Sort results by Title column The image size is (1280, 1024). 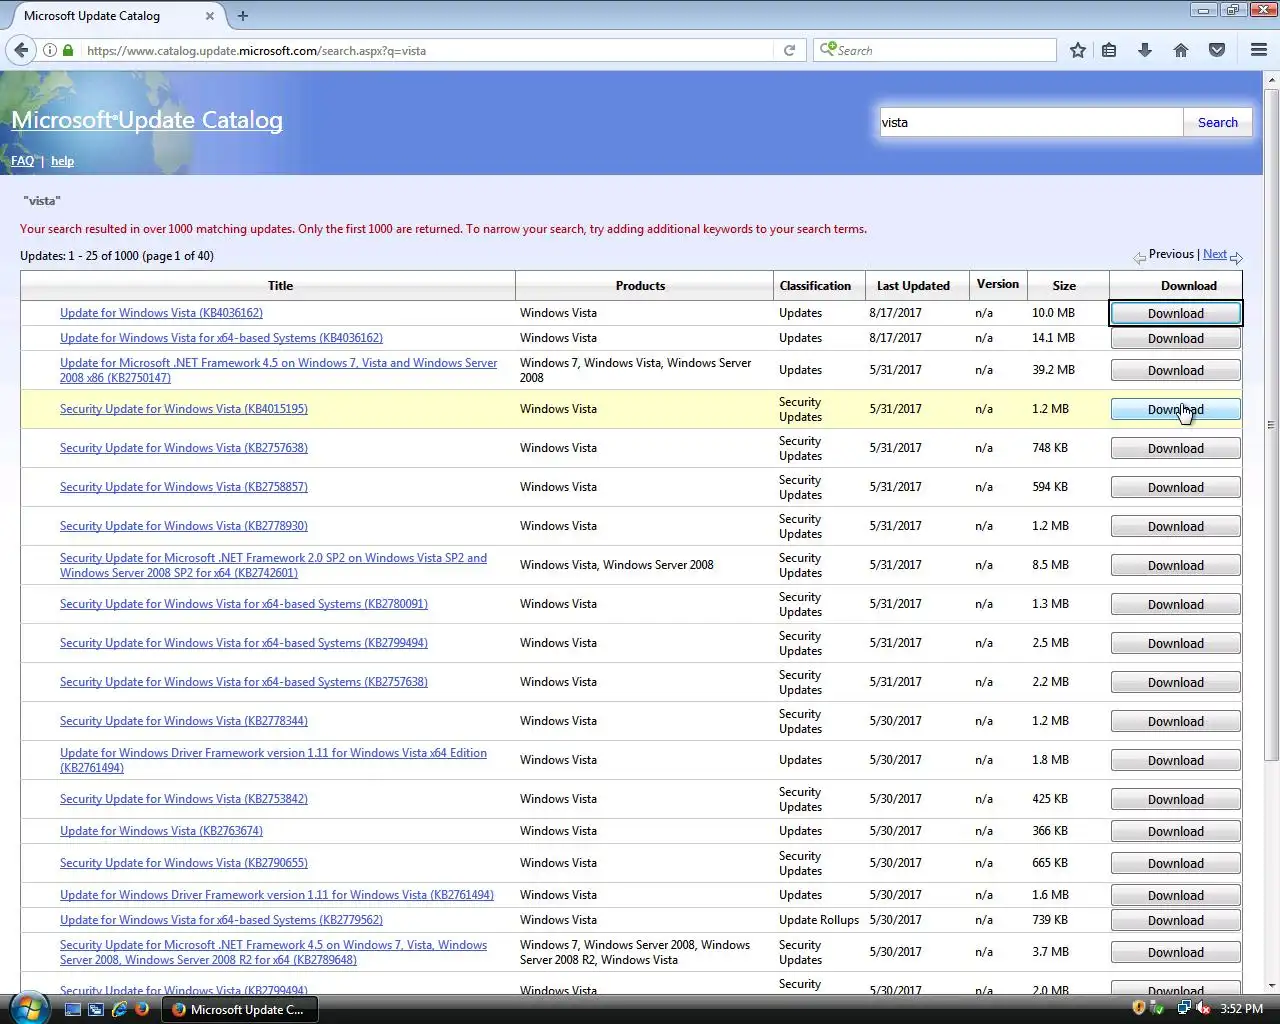click(280, 286)
